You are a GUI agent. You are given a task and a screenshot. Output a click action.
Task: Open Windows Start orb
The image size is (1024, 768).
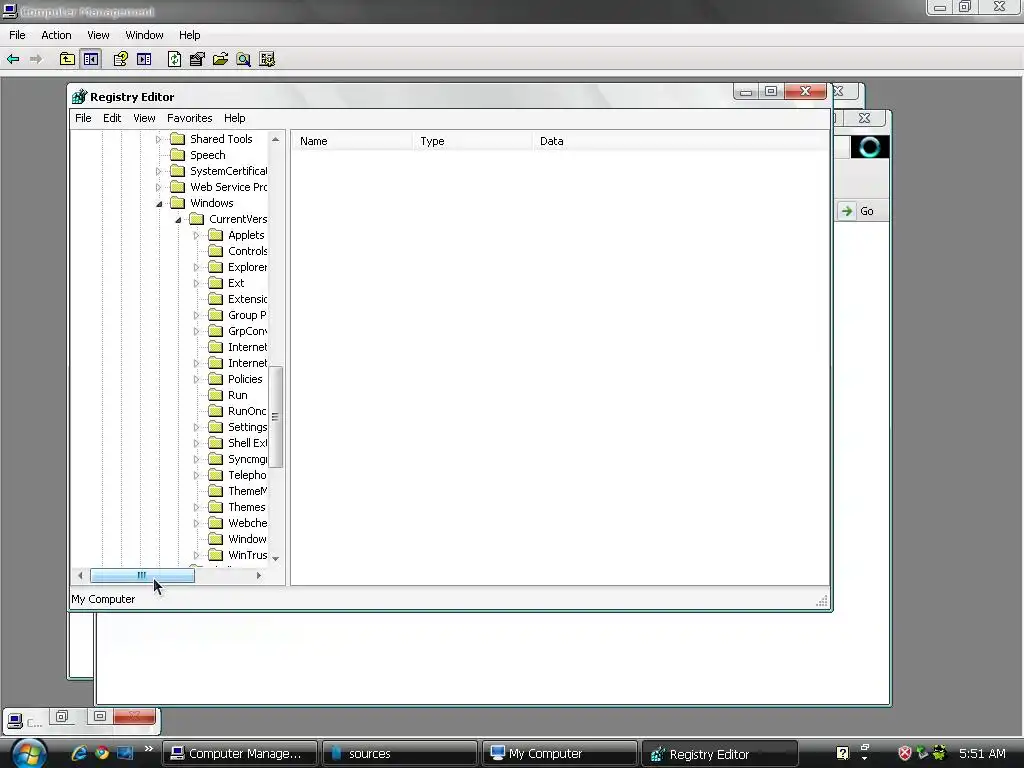[x=27, y=753]
